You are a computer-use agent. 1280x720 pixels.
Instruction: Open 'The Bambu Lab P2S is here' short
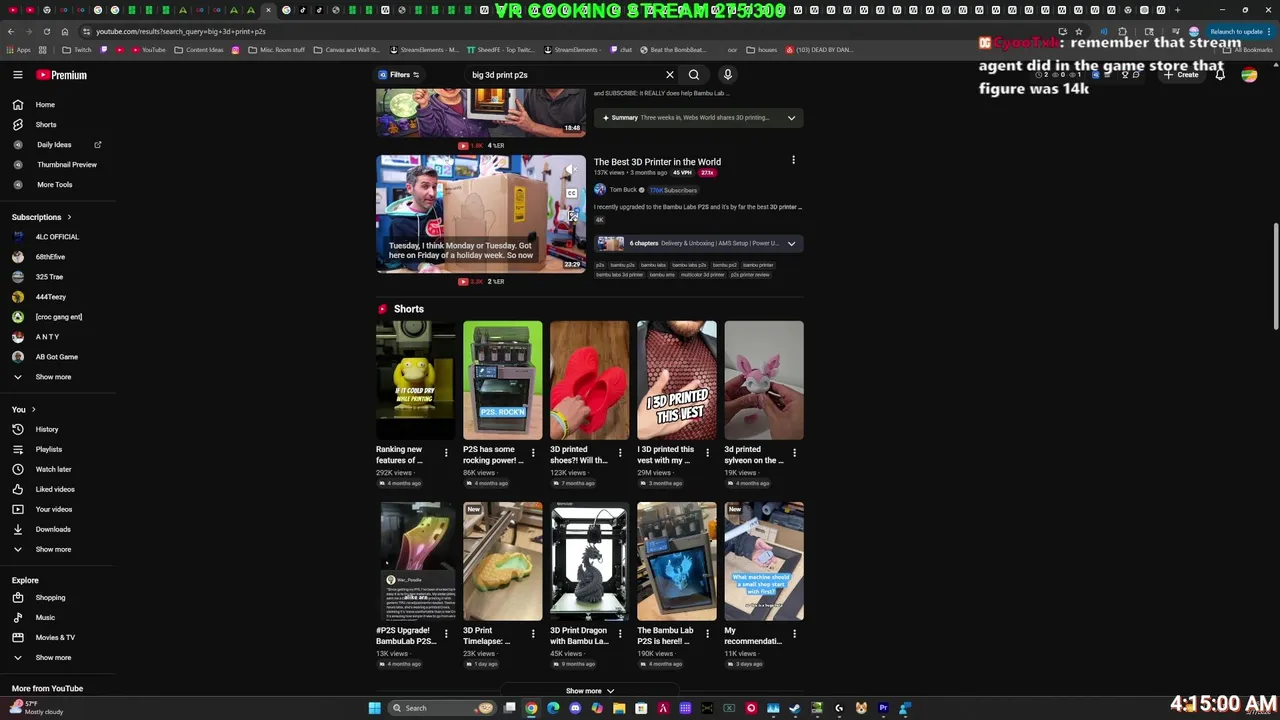coord(676,561)
